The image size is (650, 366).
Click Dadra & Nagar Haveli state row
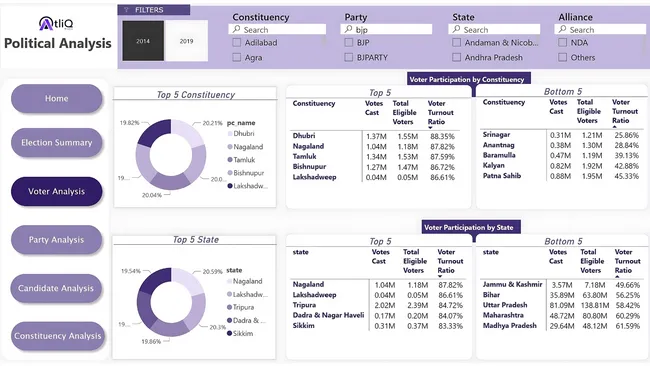378,315
